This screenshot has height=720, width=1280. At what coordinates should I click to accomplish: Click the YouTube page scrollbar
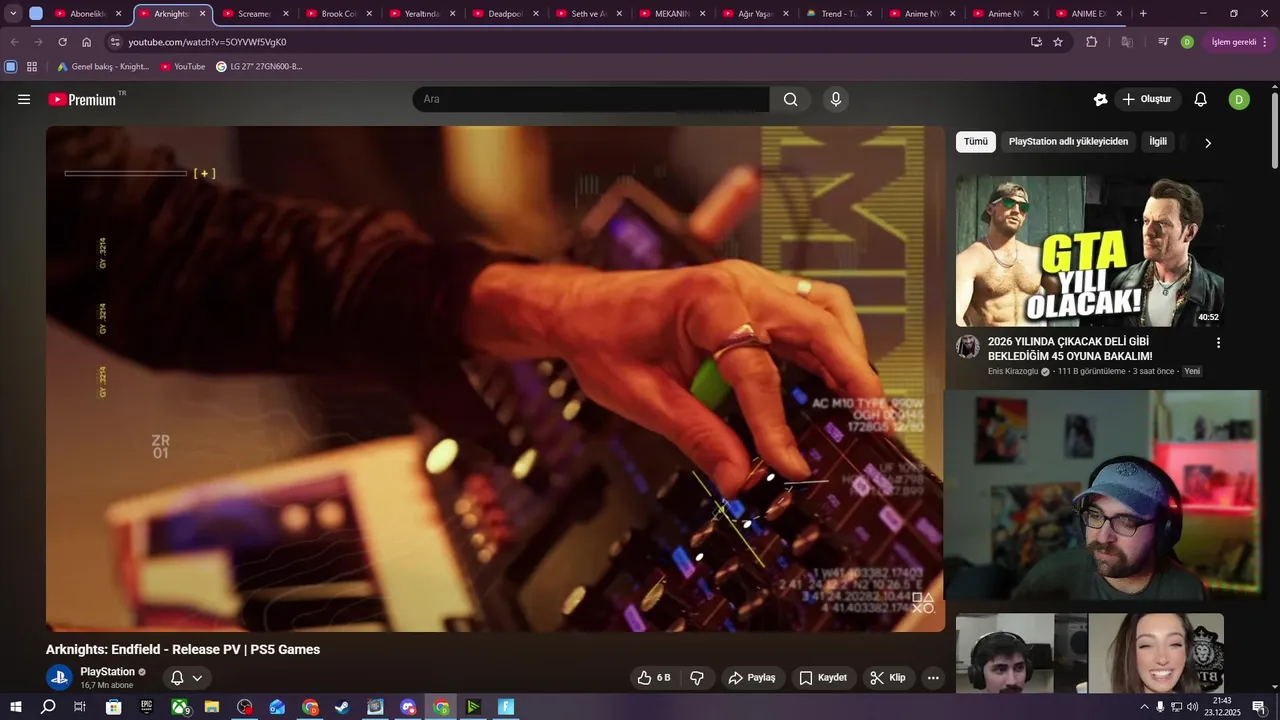tap(1275, 130)
